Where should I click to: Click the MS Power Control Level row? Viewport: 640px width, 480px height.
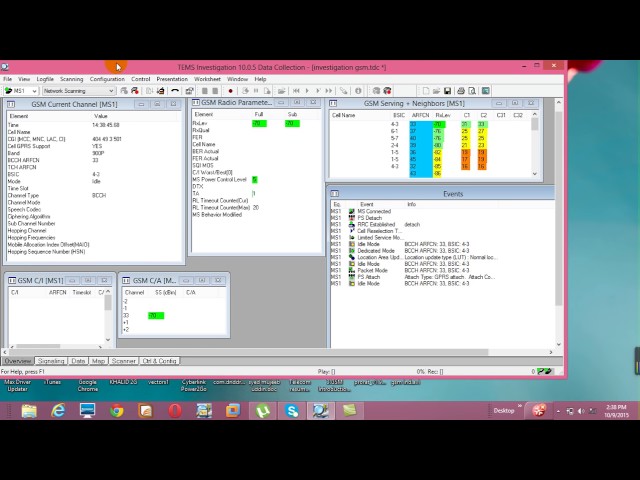tap(256, 179)
